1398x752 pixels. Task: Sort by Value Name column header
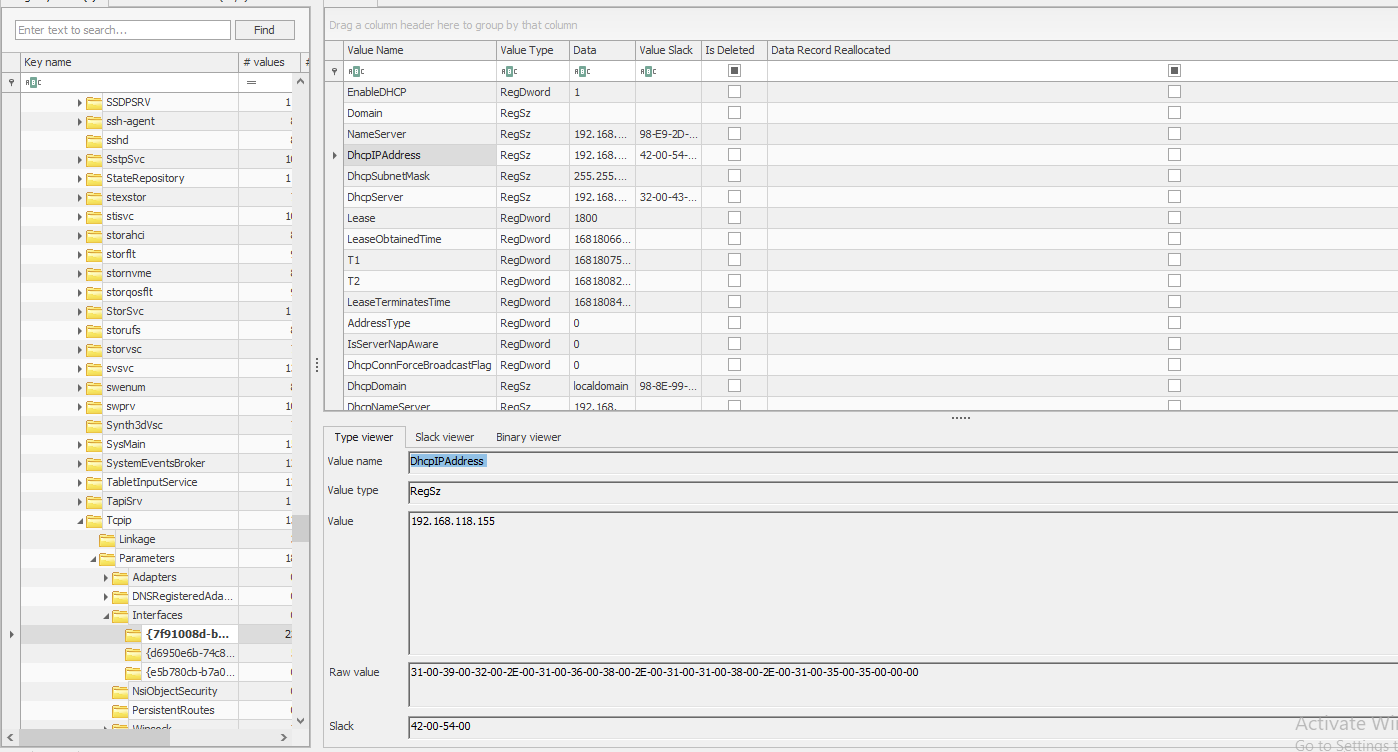click(420, 50)
